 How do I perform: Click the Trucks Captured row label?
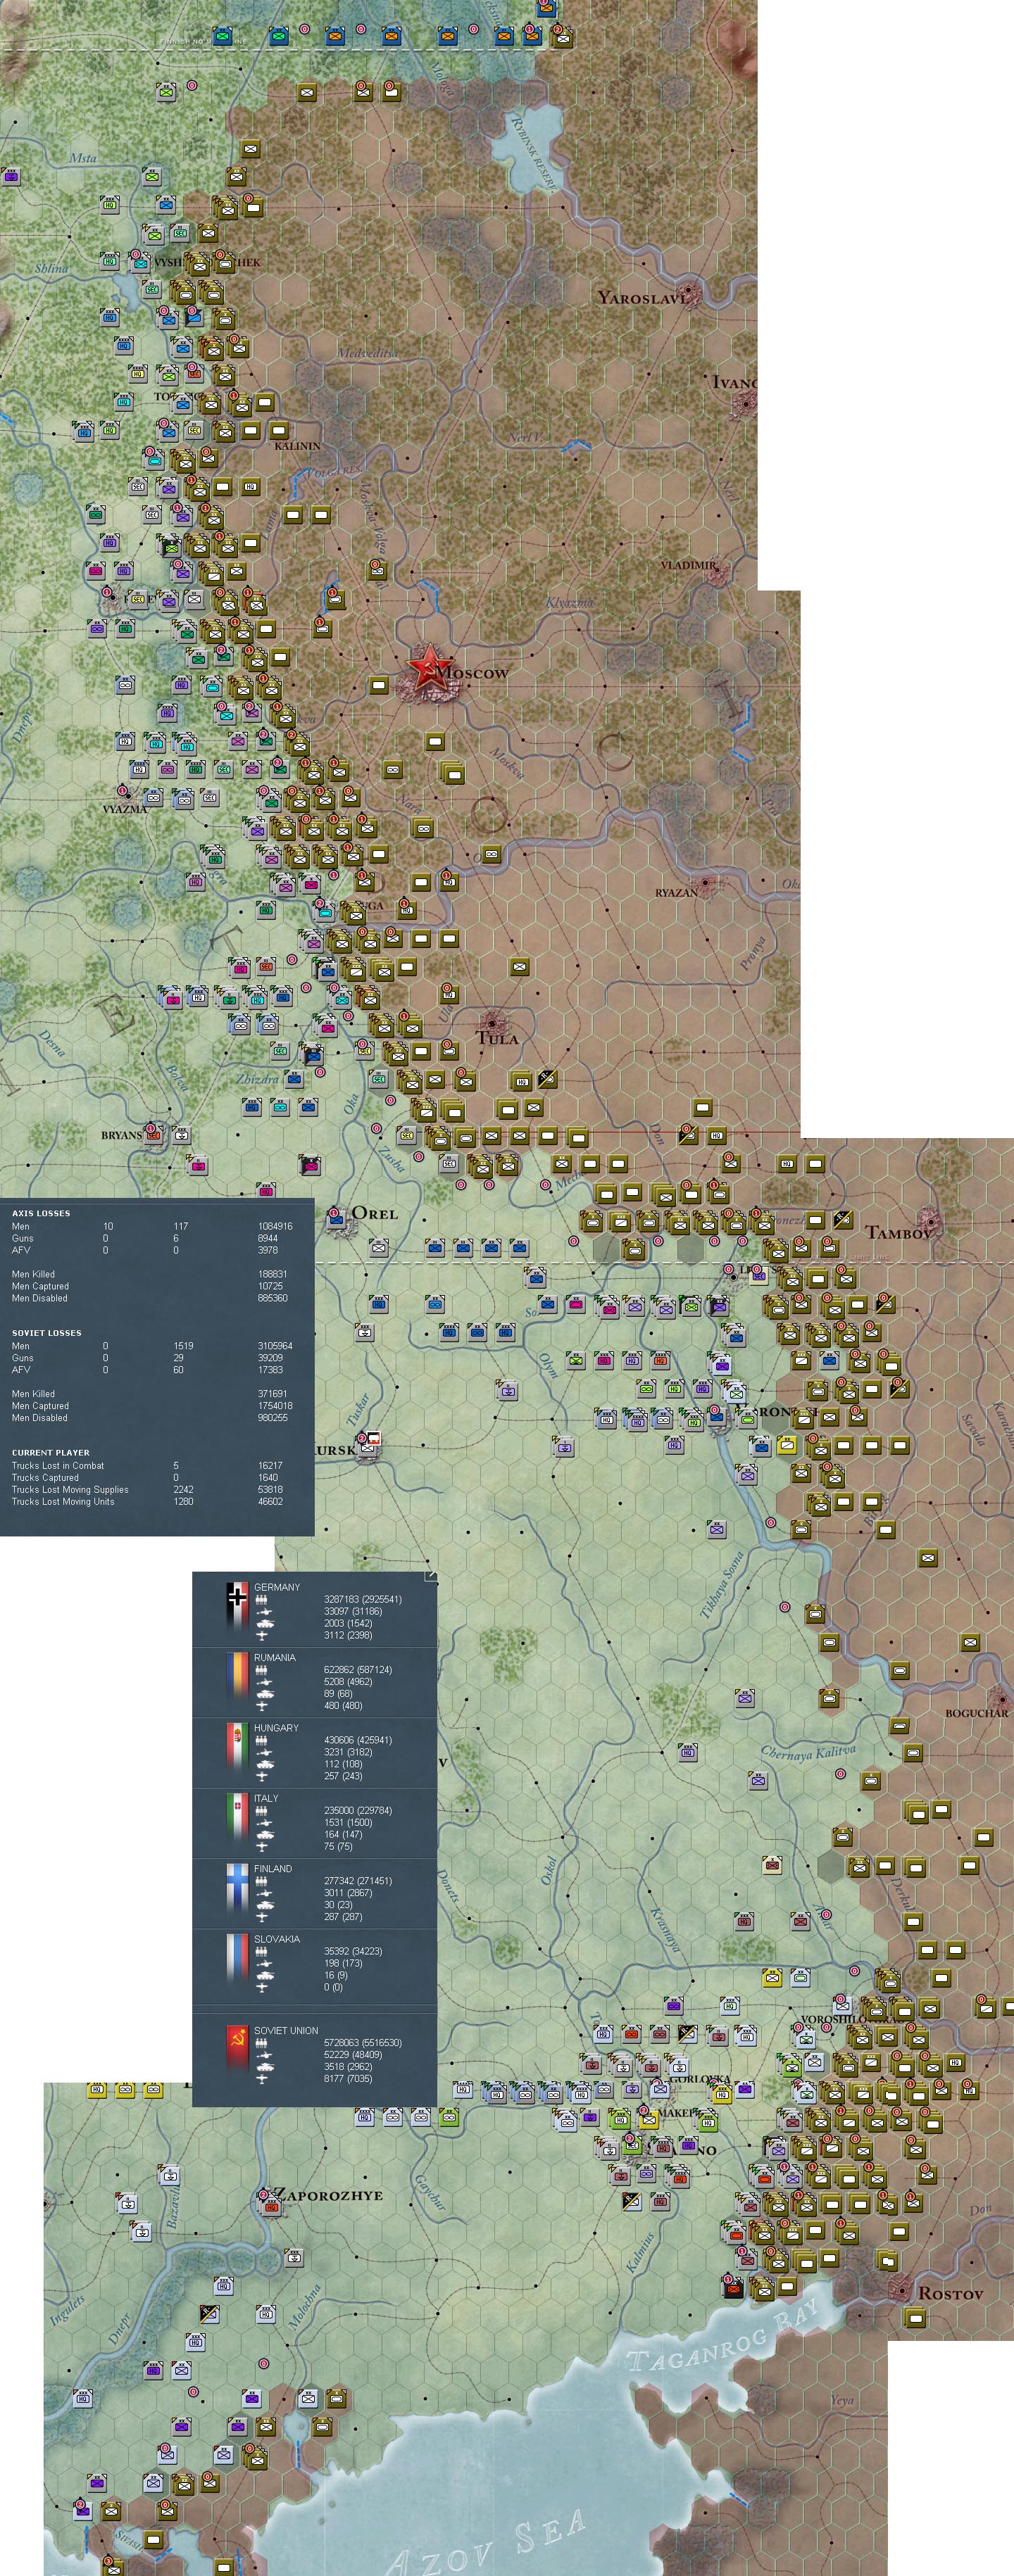click(45, 1477)
